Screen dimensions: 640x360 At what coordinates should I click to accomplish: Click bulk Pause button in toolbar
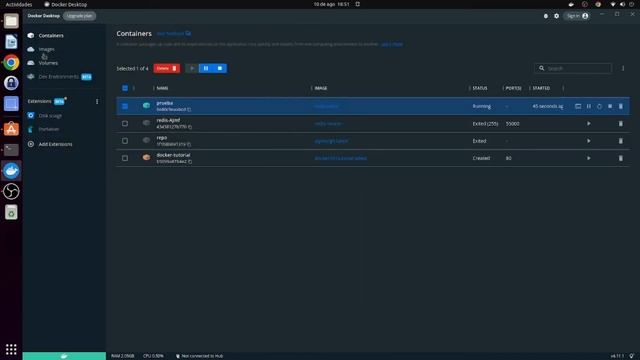pos(206,68)
